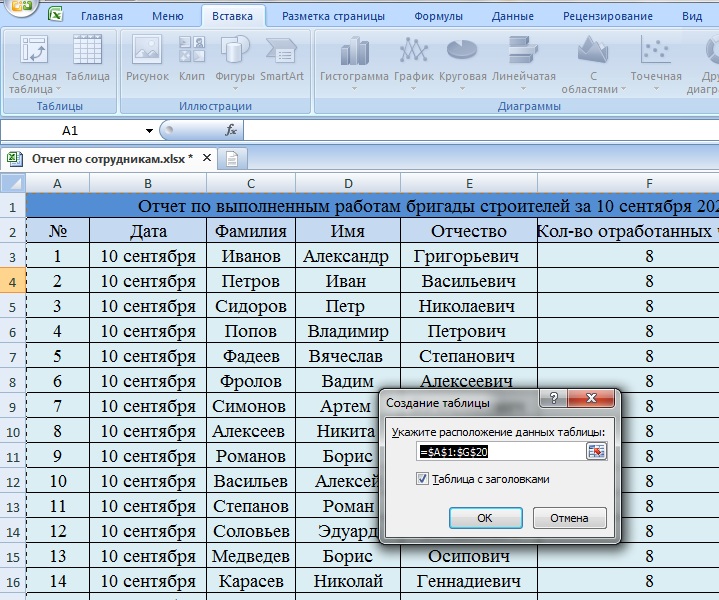Switch to the Главная ribbon tab
The height and width of the screenshot is (600, 719).
click(x=102, y=16)
